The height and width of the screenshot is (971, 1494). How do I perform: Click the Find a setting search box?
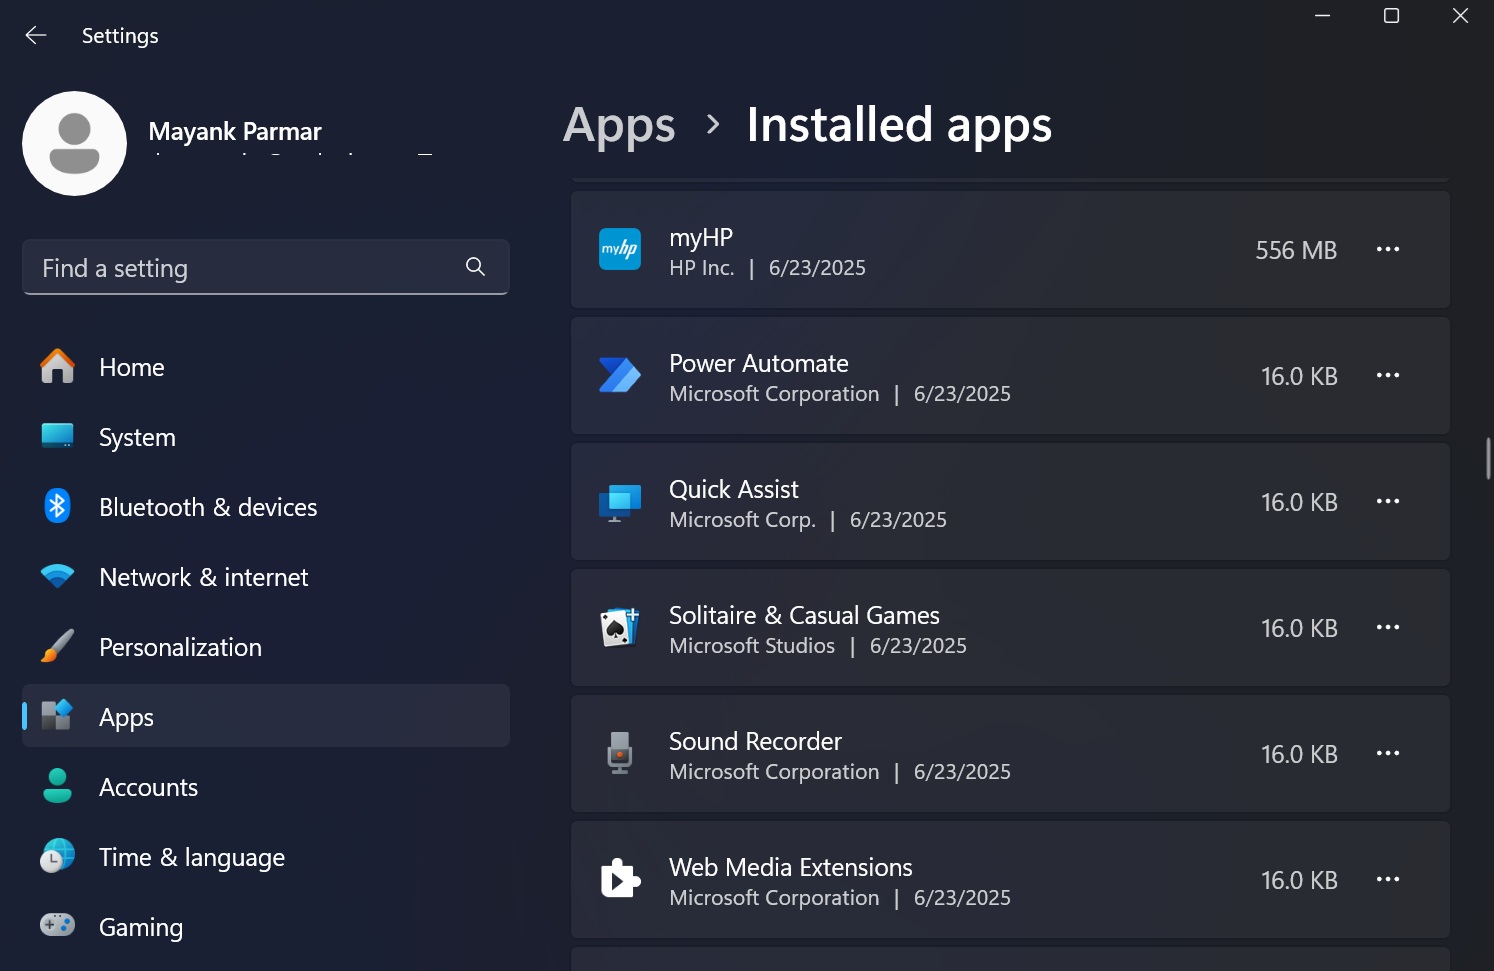point(245,268)
